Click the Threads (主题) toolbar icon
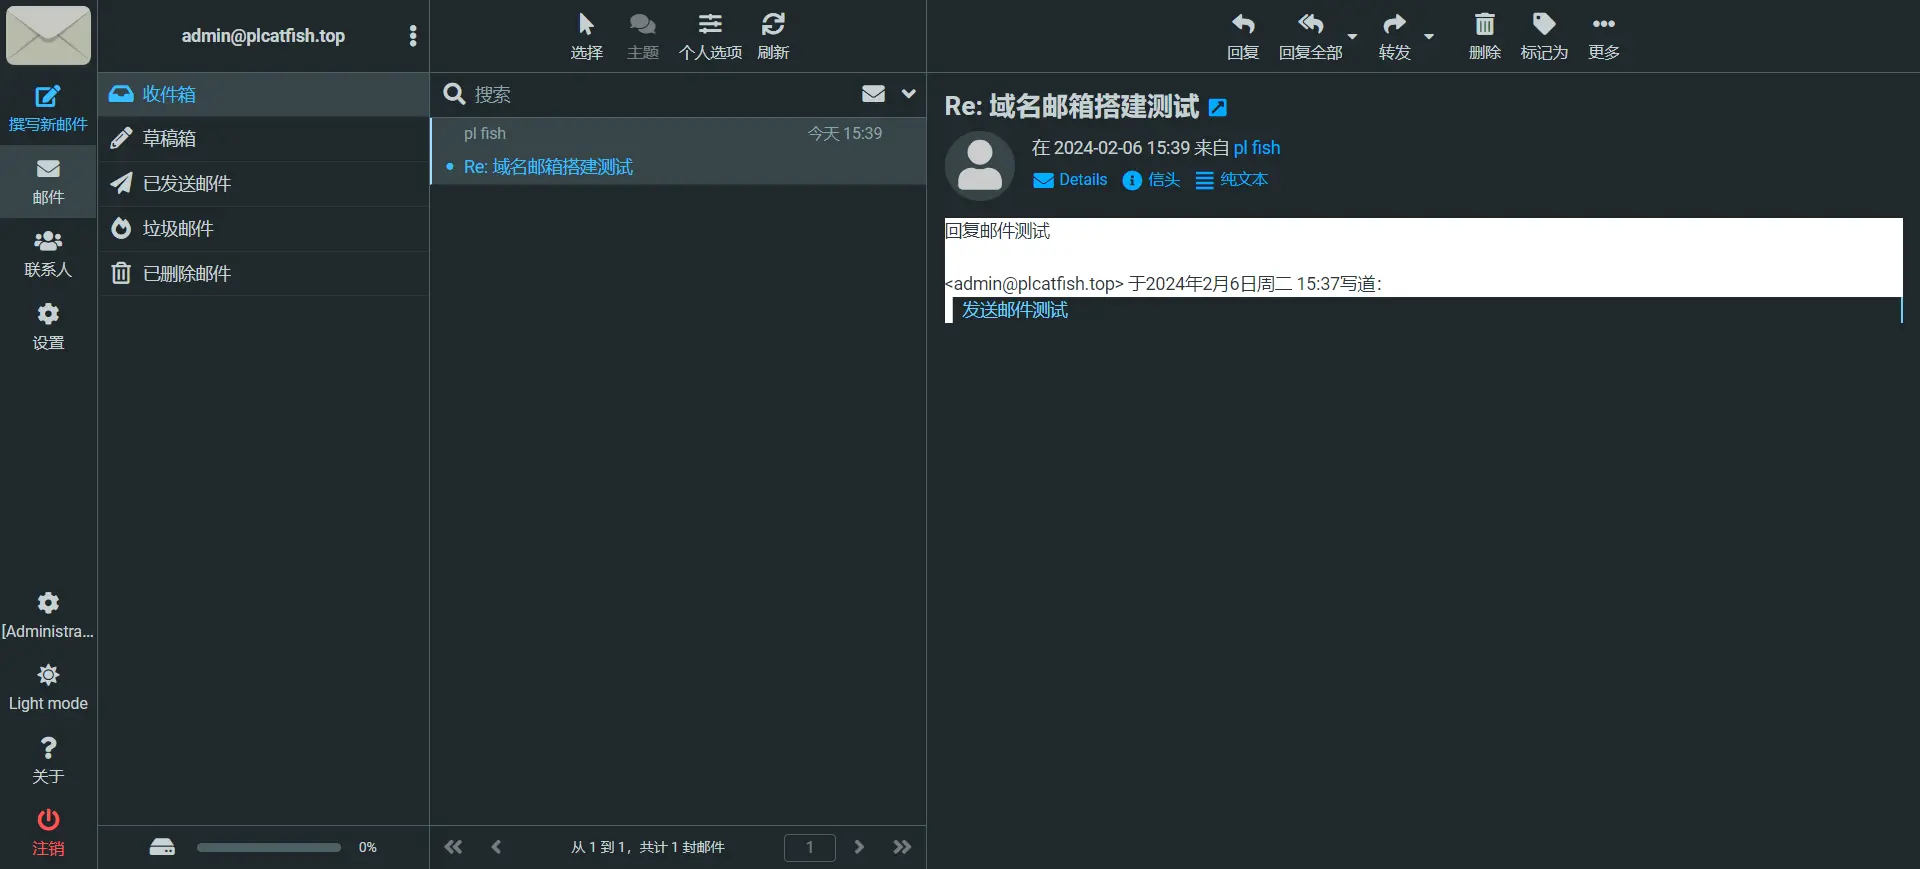The width and height of the screenshot is (1920, 869). pyautogui.click(x=643, y=37)
